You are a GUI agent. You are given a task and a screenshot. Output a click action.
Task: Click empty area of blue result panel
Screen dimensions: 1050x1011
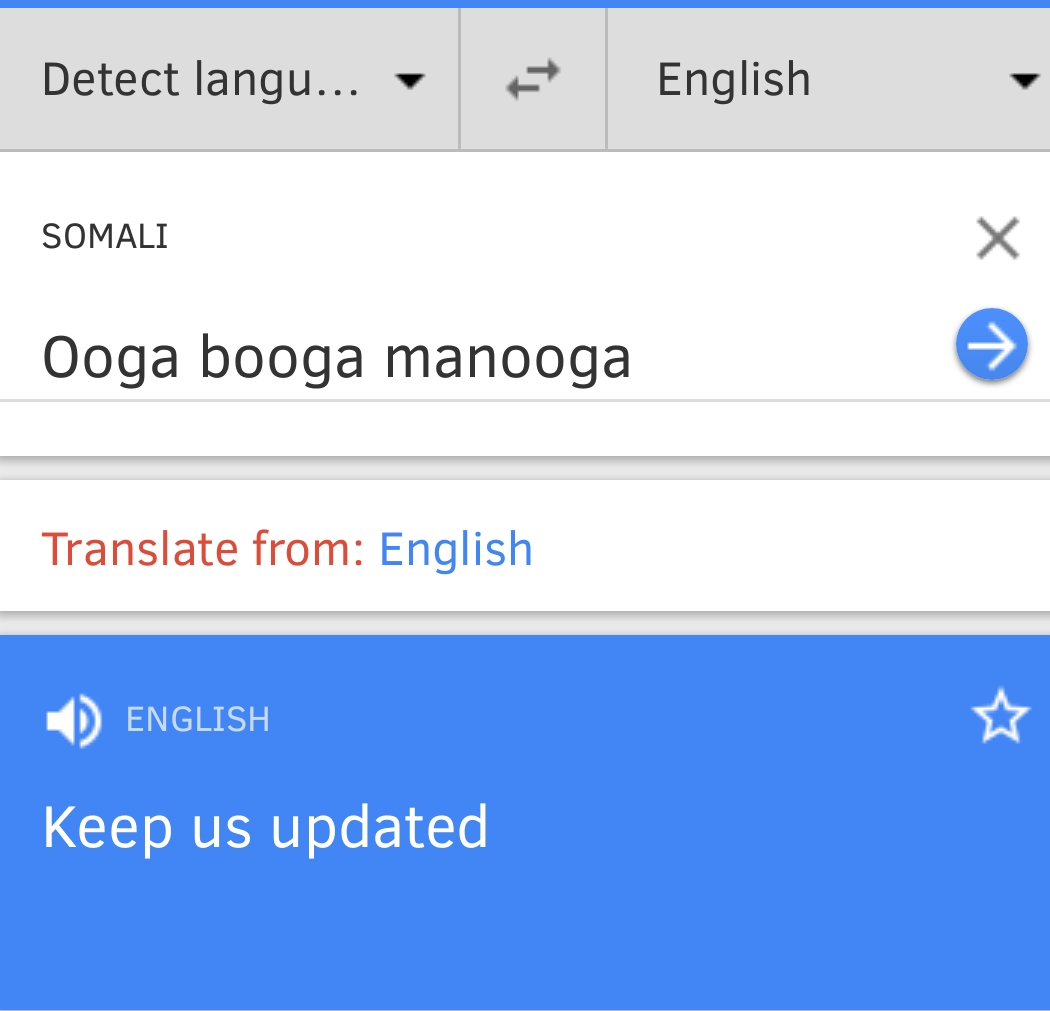coord(700,920)
